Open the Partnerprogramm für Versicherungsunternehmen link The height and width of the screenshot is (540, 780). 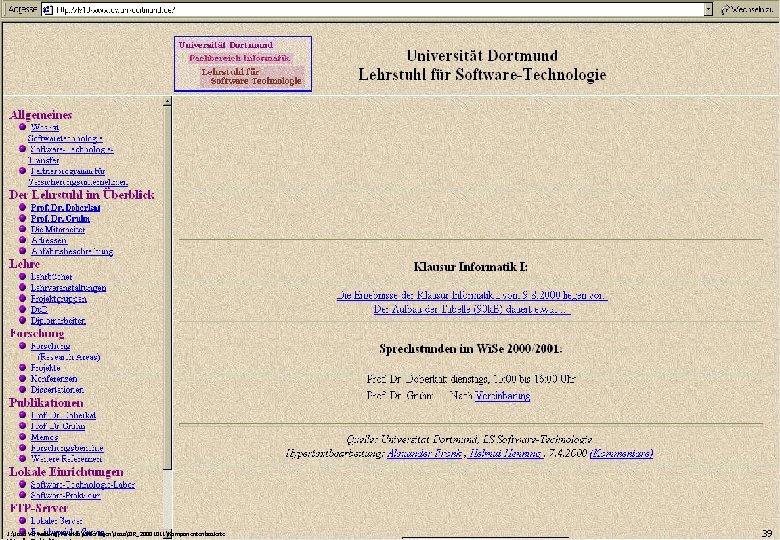[x=78, y=177]
